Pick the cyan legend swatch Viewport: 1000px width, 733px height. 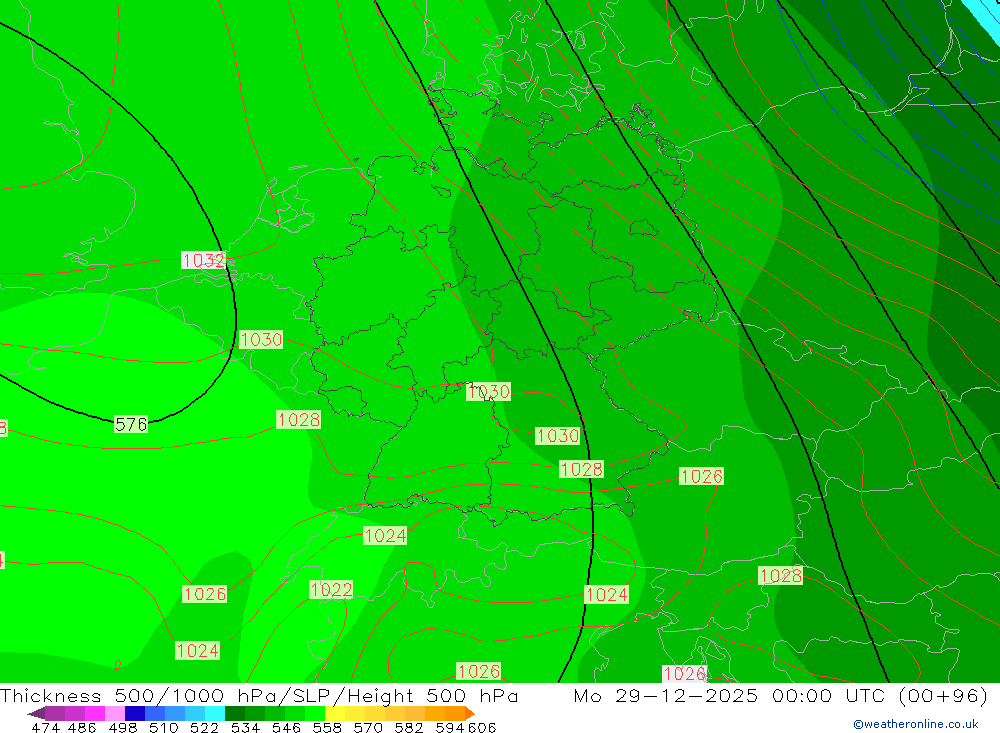click(215, 713)
